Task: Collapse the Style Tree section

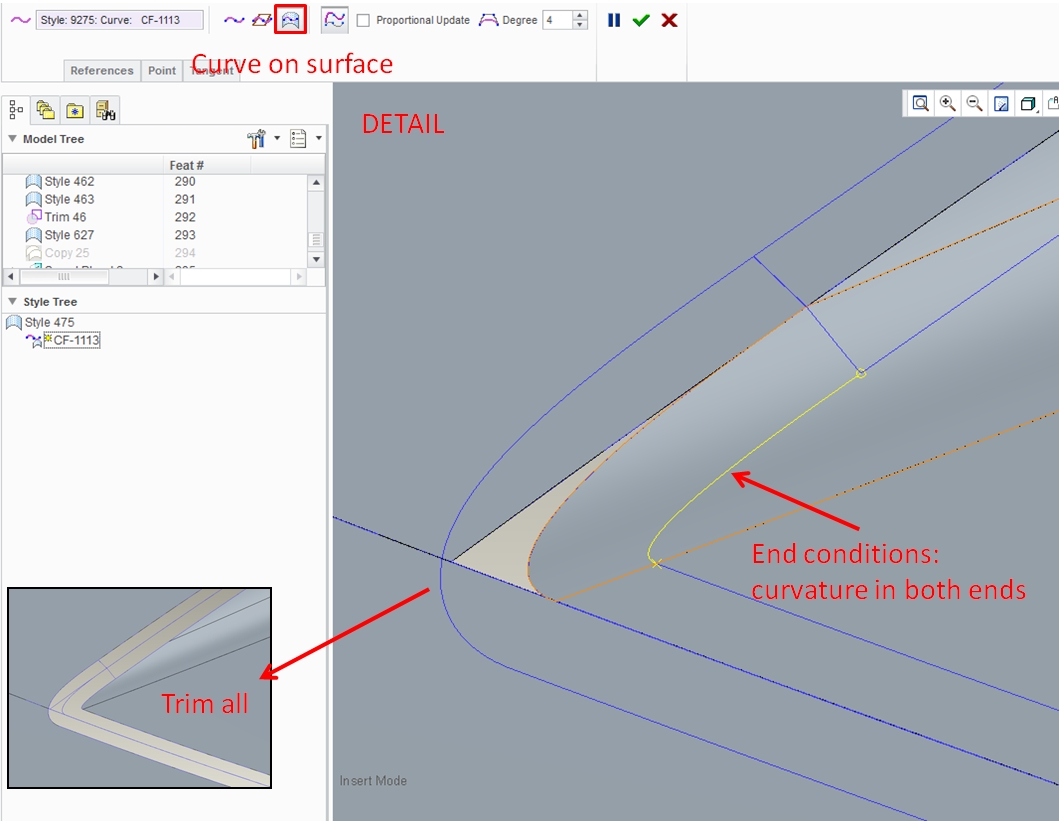Action: coord(12,301)
